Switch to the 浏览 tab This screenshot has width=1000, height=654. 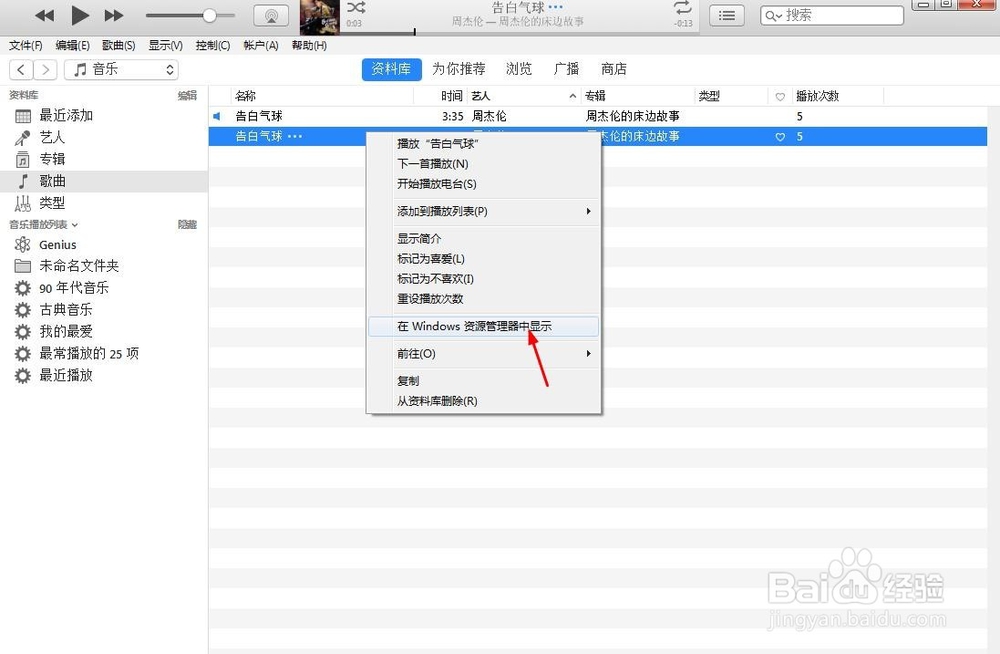pyautogui.click(x=518, y=69)
